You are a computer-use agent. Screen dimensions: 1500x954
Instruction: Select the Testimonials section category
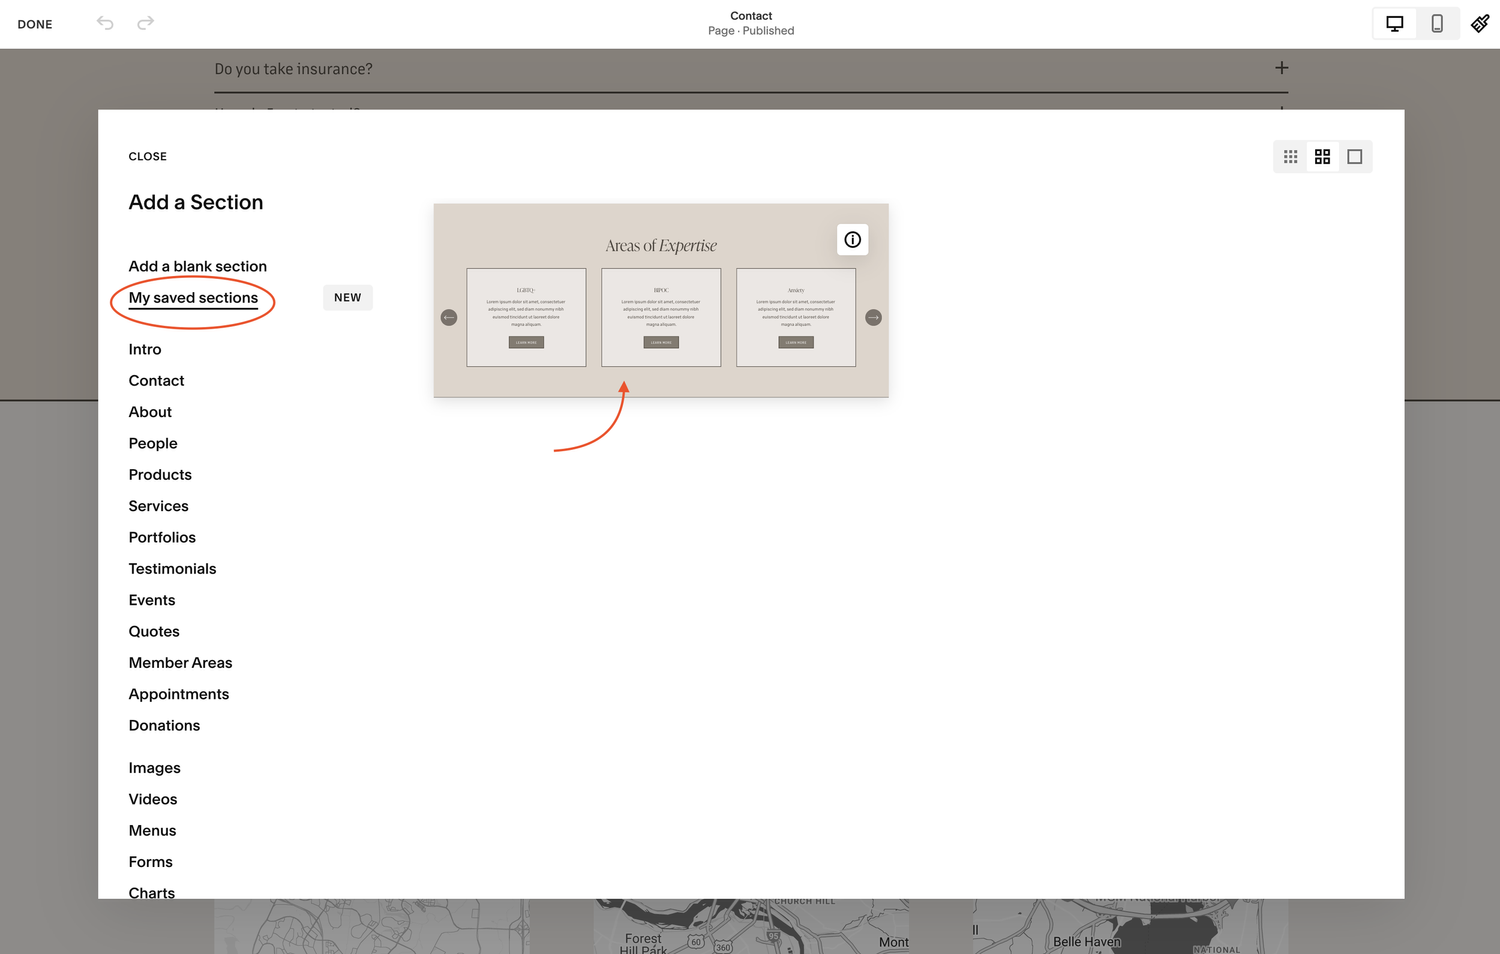172,568
